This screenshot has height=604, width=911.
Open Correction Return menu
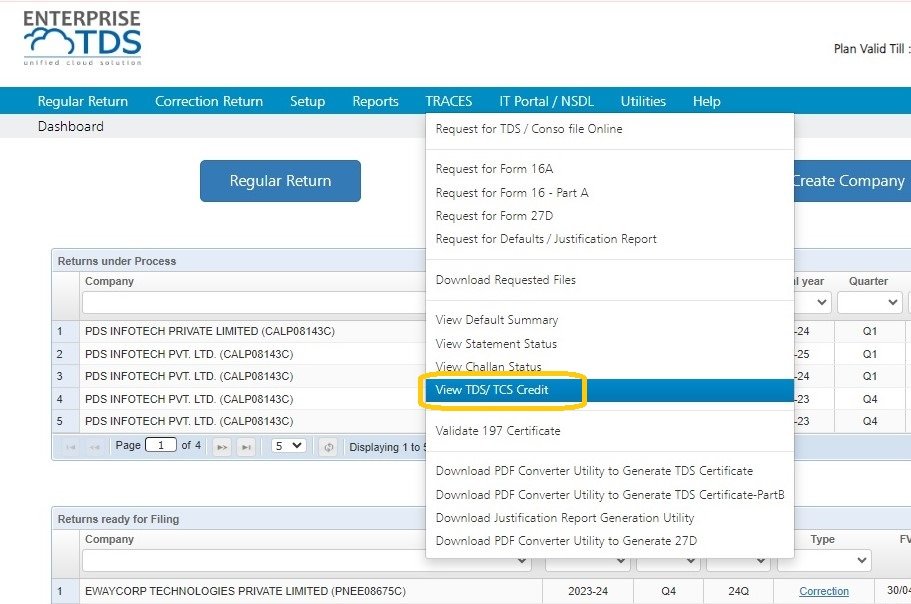[x=209, y=101]
